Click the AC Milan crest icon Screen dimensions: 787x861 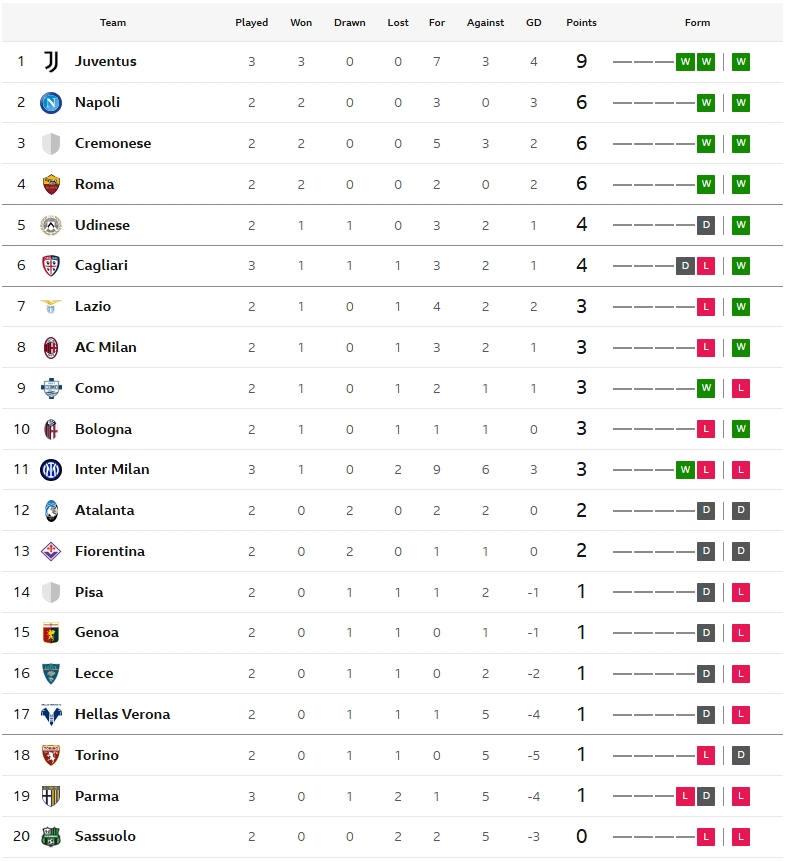click(51, 348)
